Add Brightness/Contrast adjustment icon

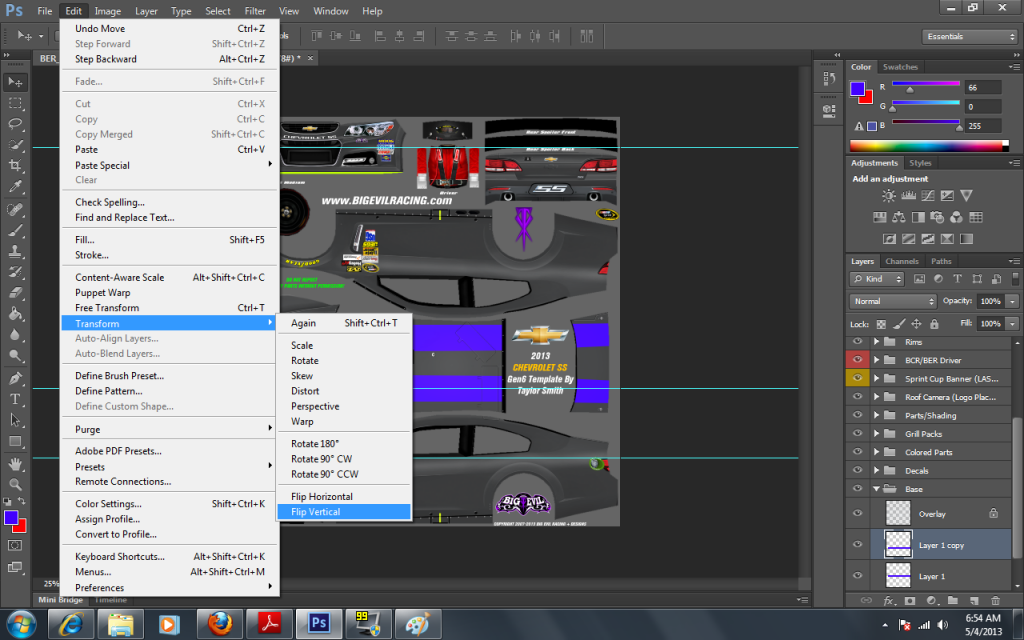pyautogui.click(x=888, y=195)
